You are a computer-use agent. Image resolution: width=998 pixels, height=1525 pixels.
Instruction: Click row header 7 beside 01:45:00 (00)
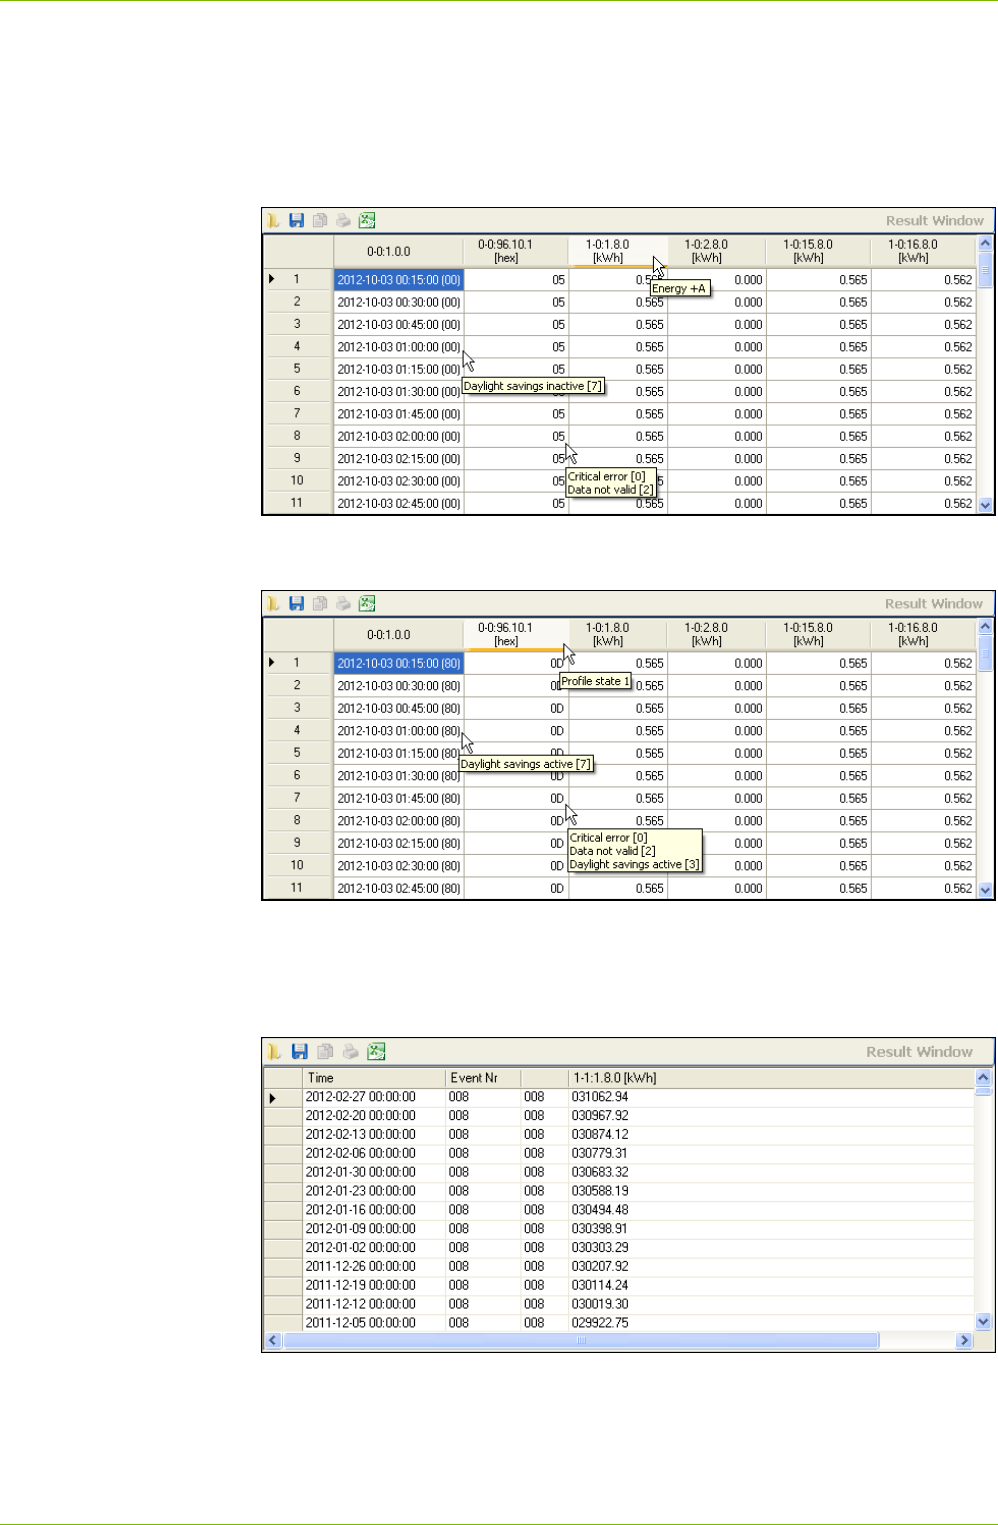(297, 413)
